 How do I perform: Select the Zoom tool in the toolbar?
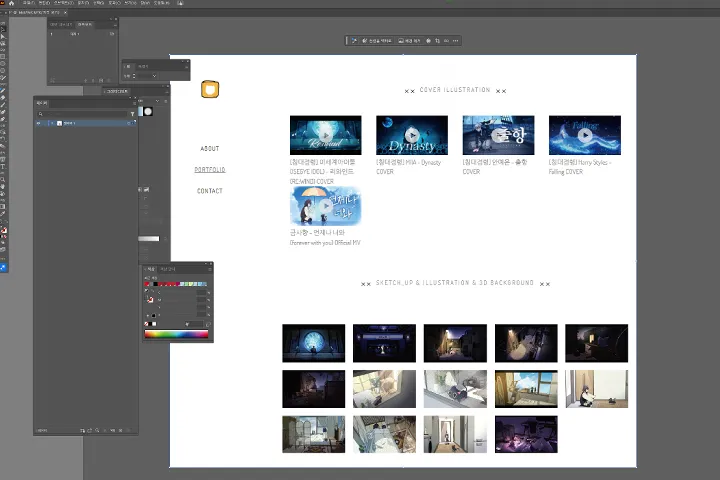(x=3, y=180)
